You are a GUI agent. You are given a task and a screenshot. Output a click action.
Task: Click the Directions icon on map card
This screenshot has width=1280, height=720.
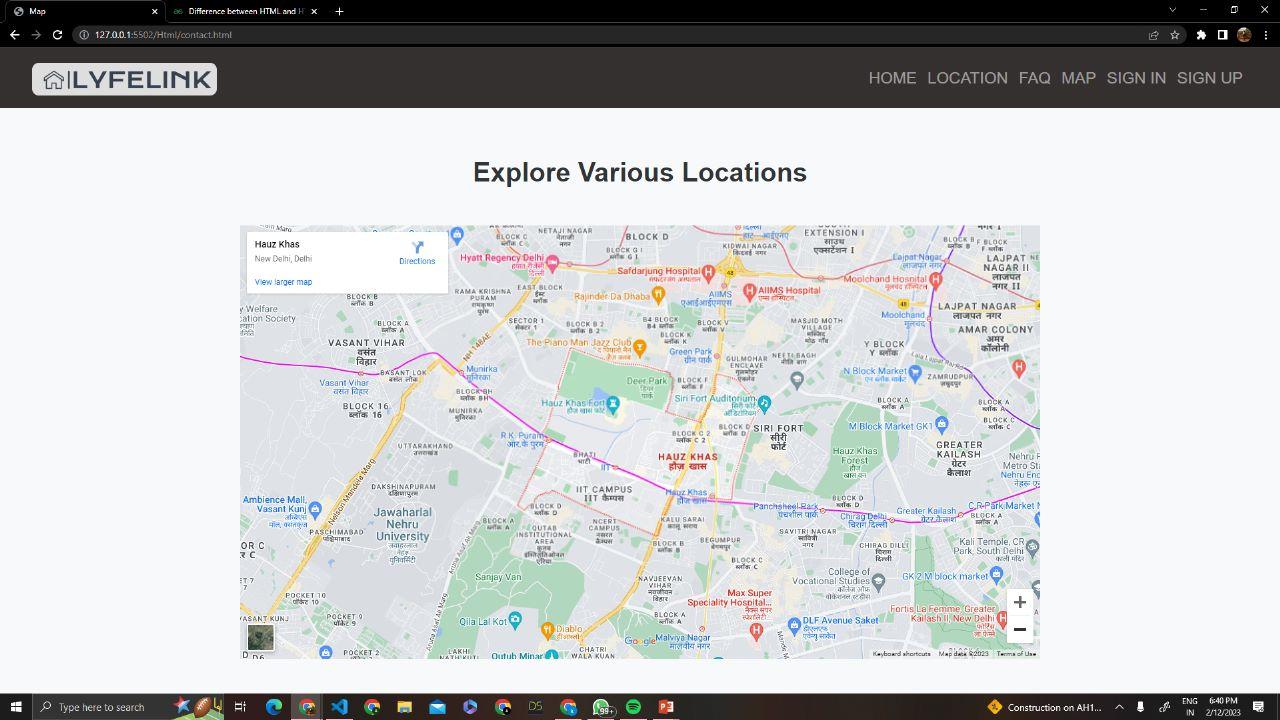click(x=417, y=247)
